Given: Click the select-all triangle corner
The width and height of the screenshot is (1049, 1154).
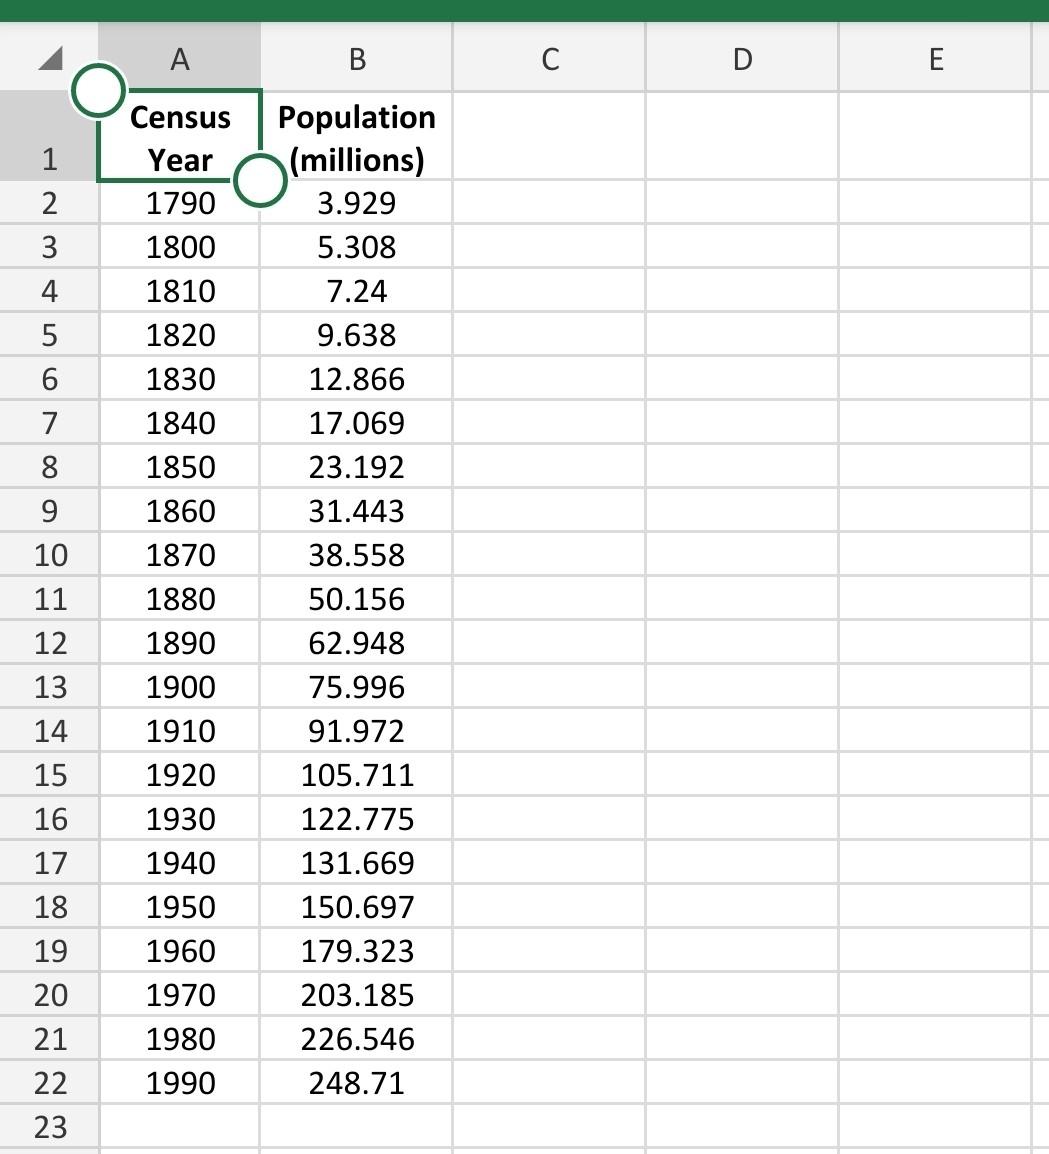Looking at the screenshot, I should pyautogui.click(x=50, y=58).
